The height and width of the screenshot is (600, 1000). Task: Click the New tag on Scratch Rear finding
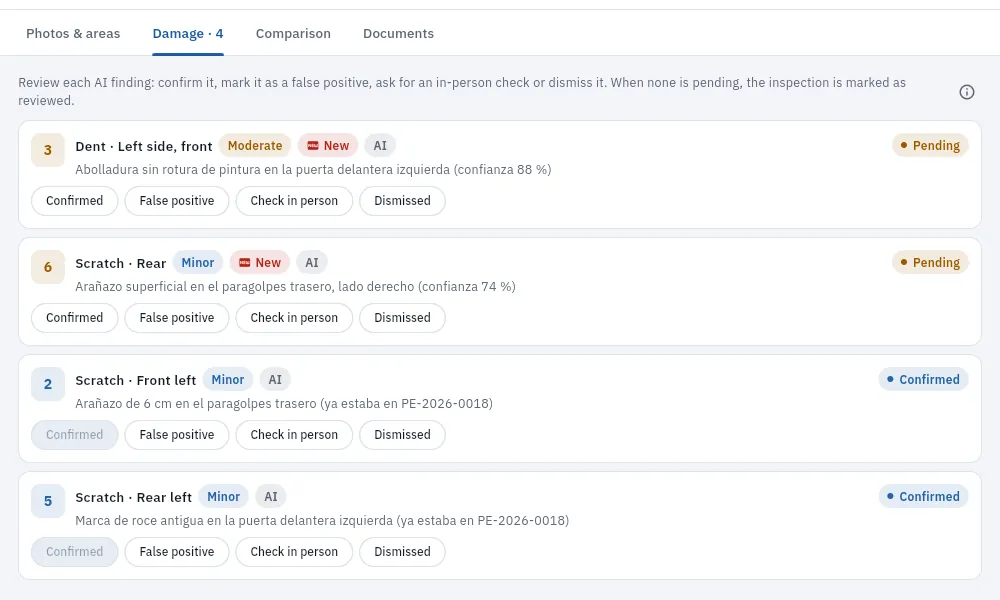260,263
